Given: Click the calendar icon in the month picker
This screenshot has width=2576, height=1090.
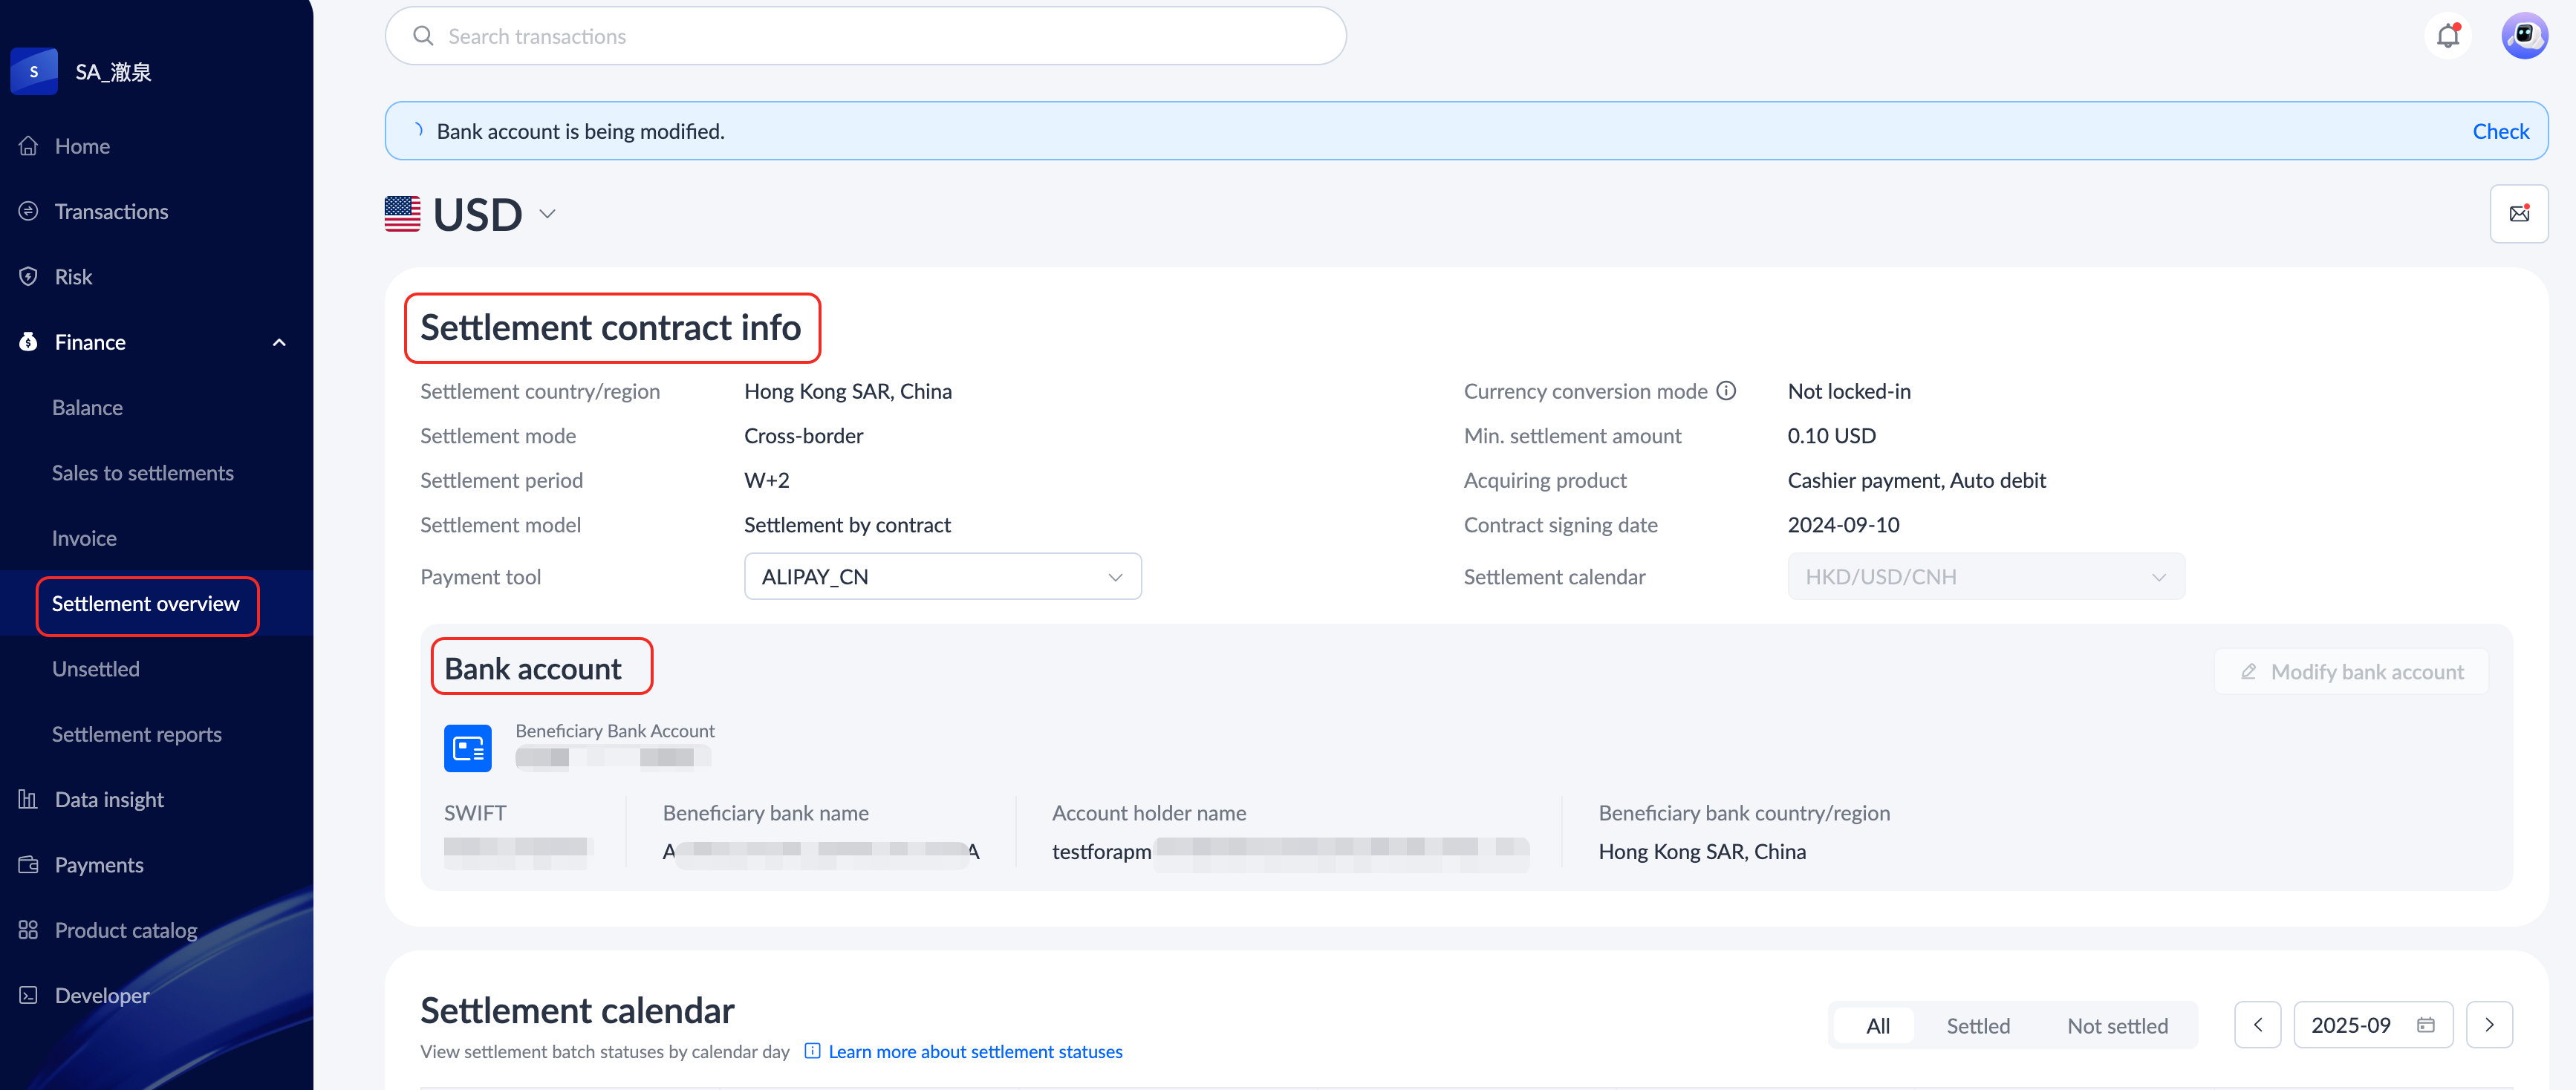Looking at the screenshot, I should (x=2425, y=1025).
